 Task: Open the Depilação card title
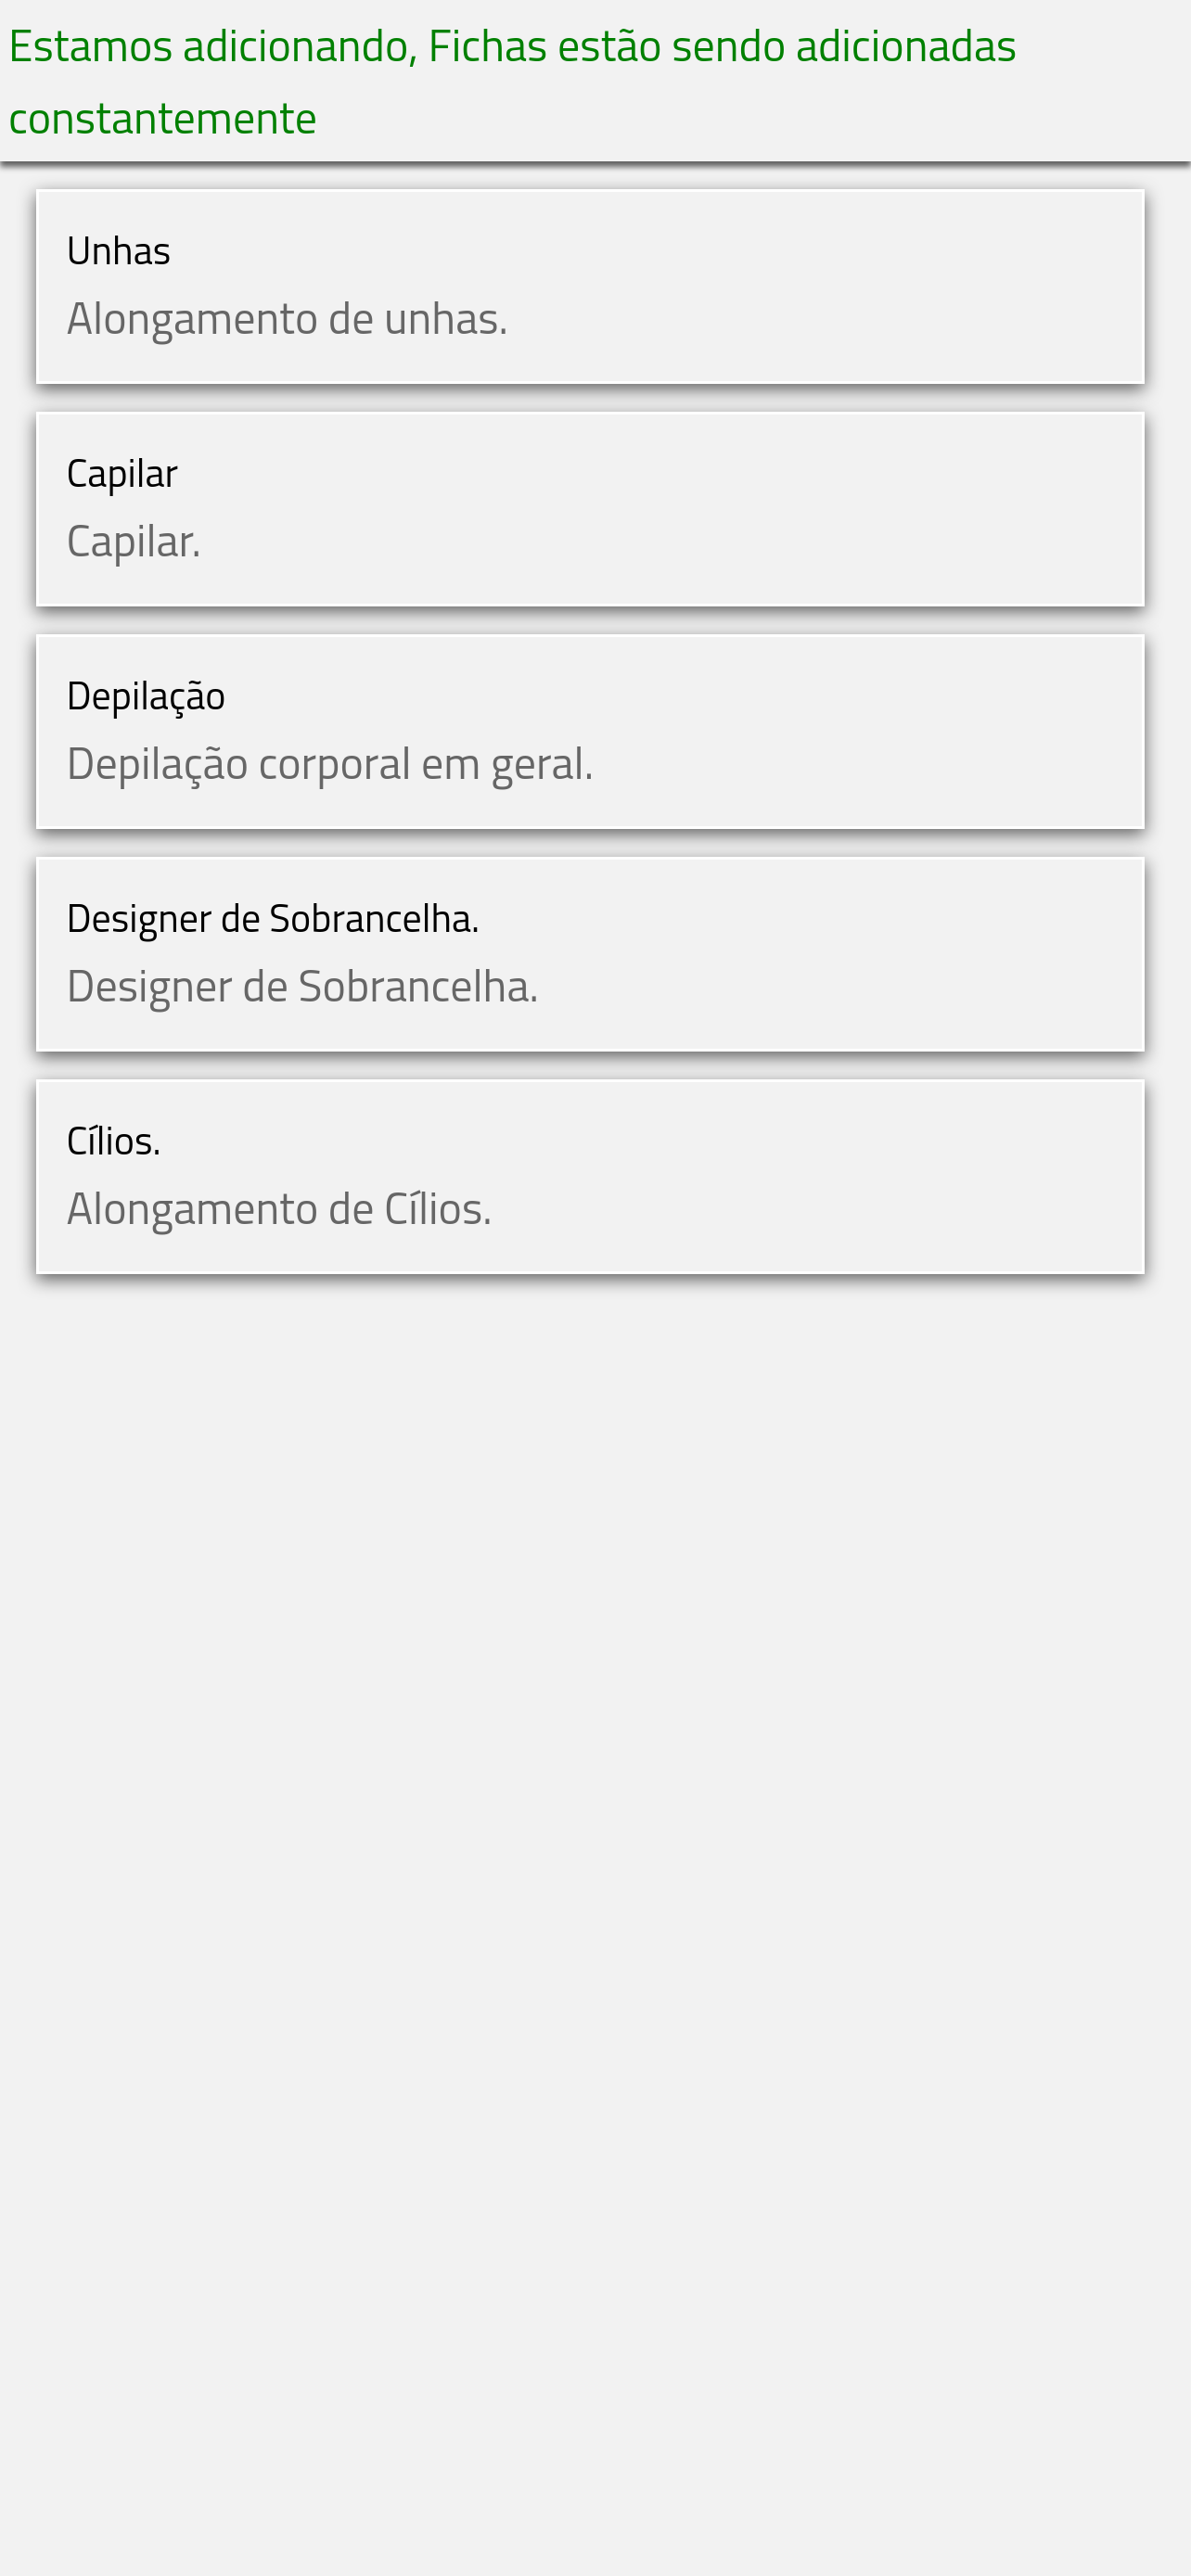(146, 696)
